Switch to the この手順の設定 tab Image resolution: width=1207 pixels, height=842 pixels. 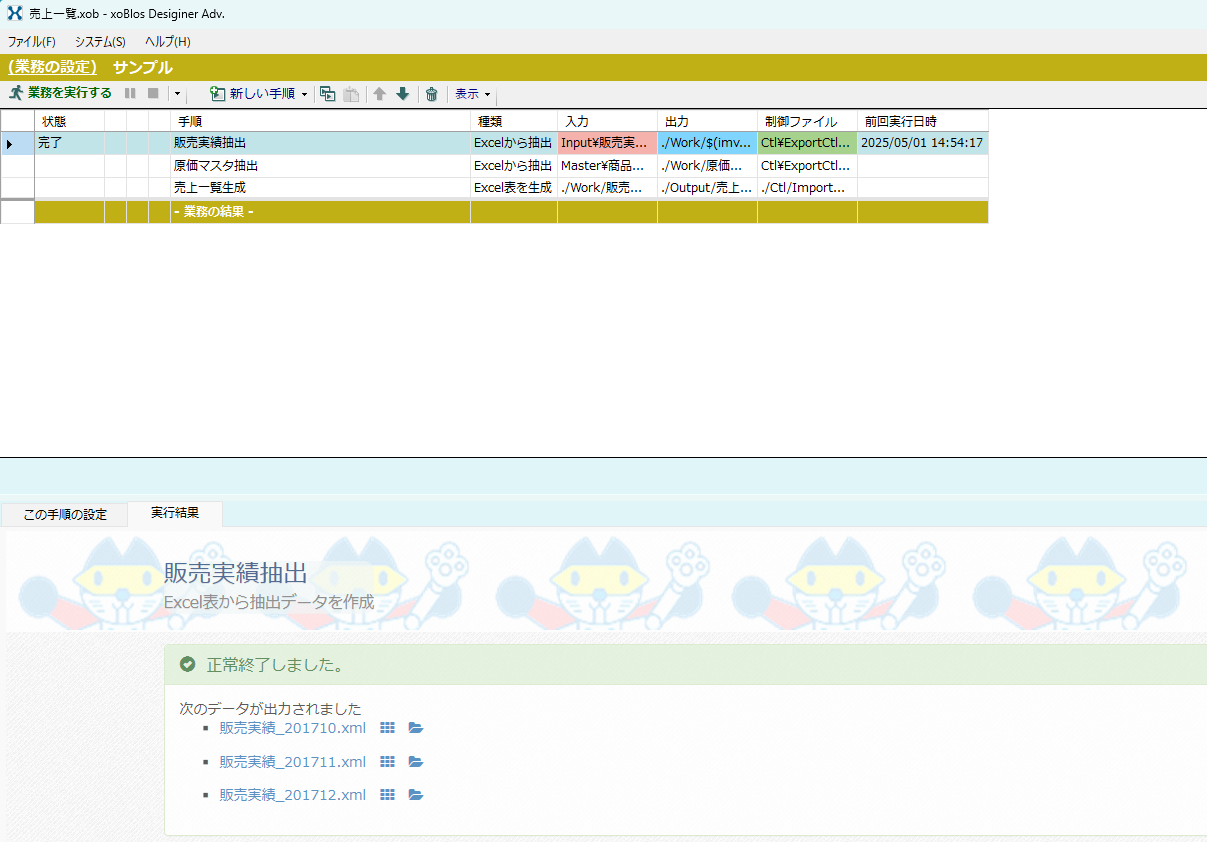pyautogui.click(x=65, y=515)
